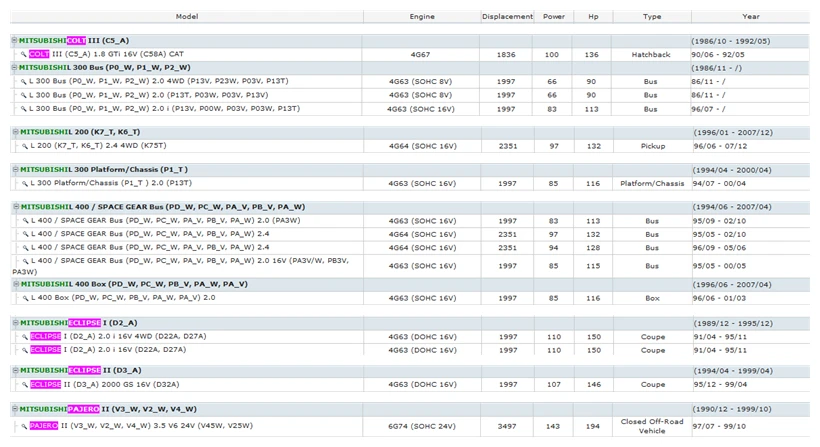Screen dimensions: 820x447
Task: Collapse the MITSUBISHI L 300 Platform/Chassis group
Action: point(16,169)
